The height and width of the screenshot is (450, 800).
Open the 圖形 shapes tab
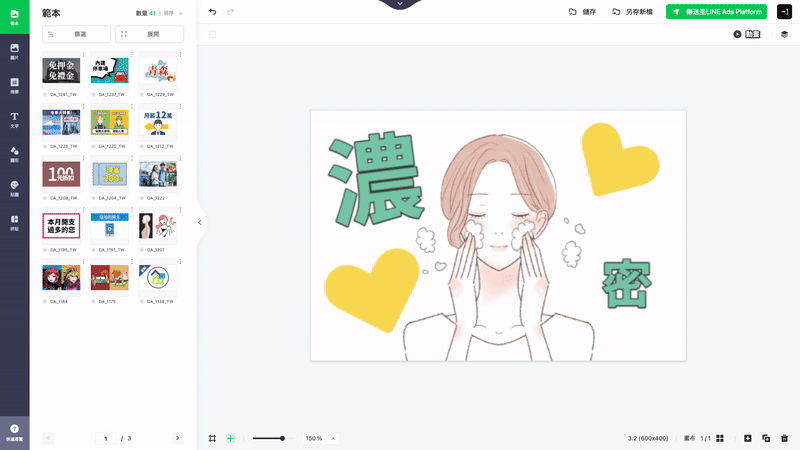click(14, 154)
